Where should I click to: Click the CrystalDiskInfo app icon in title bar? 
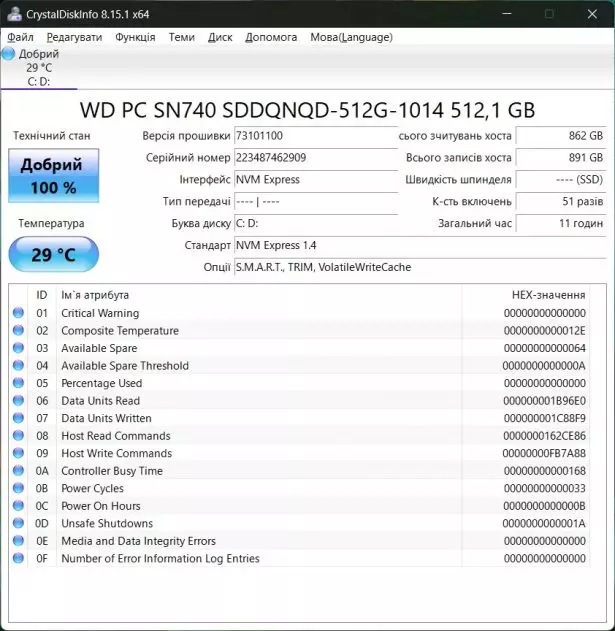click(x=13, y=14)
